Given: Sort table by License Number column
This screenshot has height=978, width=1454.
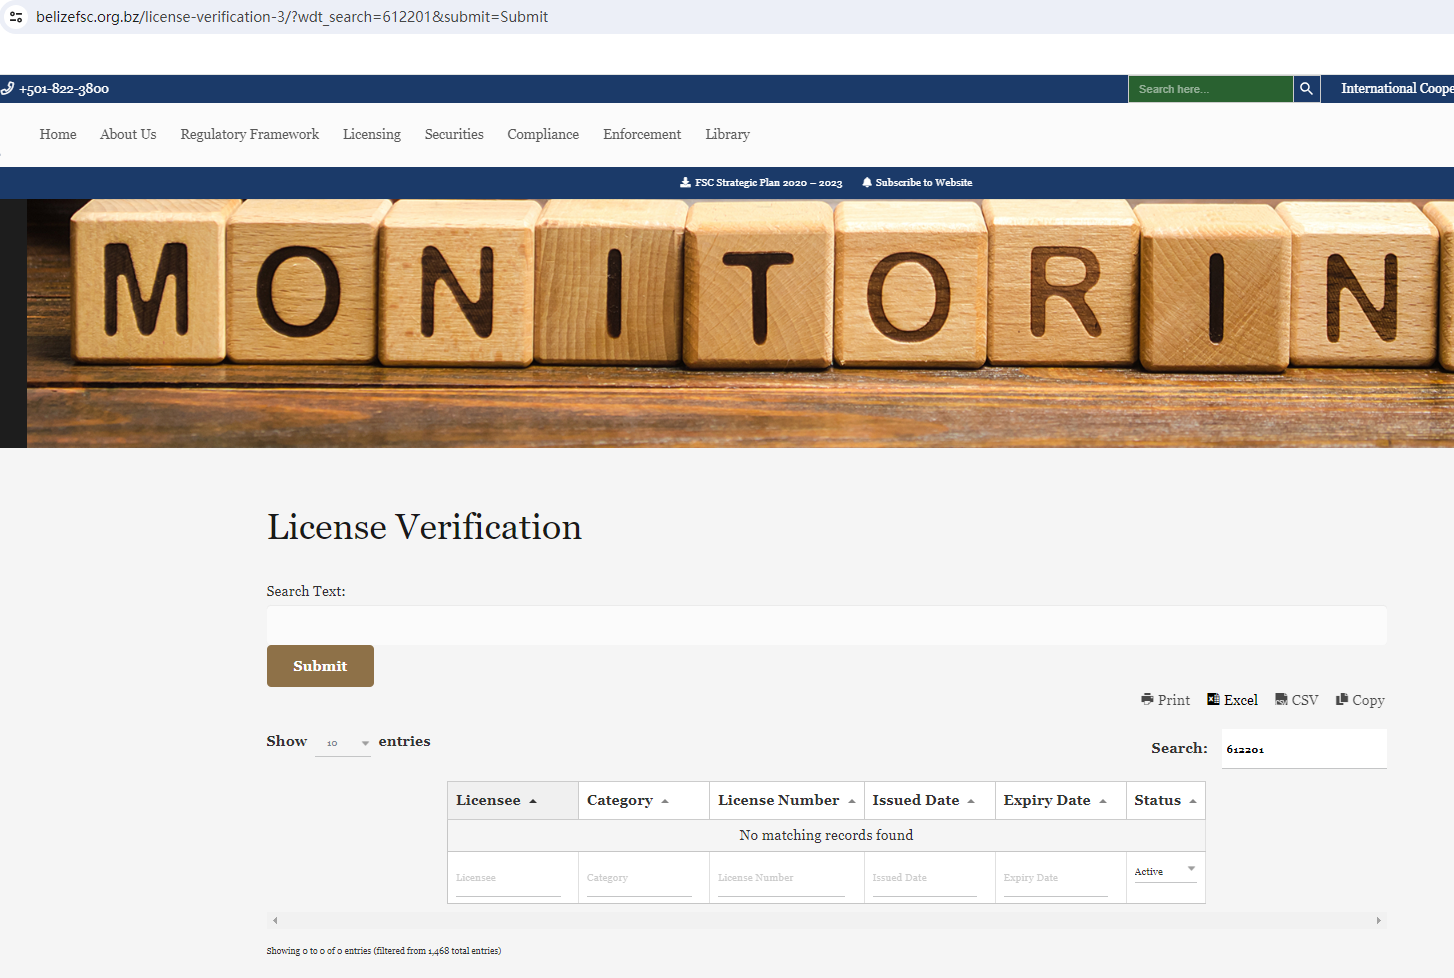Looking at the screenshot, I should click(x=787, y=801).
